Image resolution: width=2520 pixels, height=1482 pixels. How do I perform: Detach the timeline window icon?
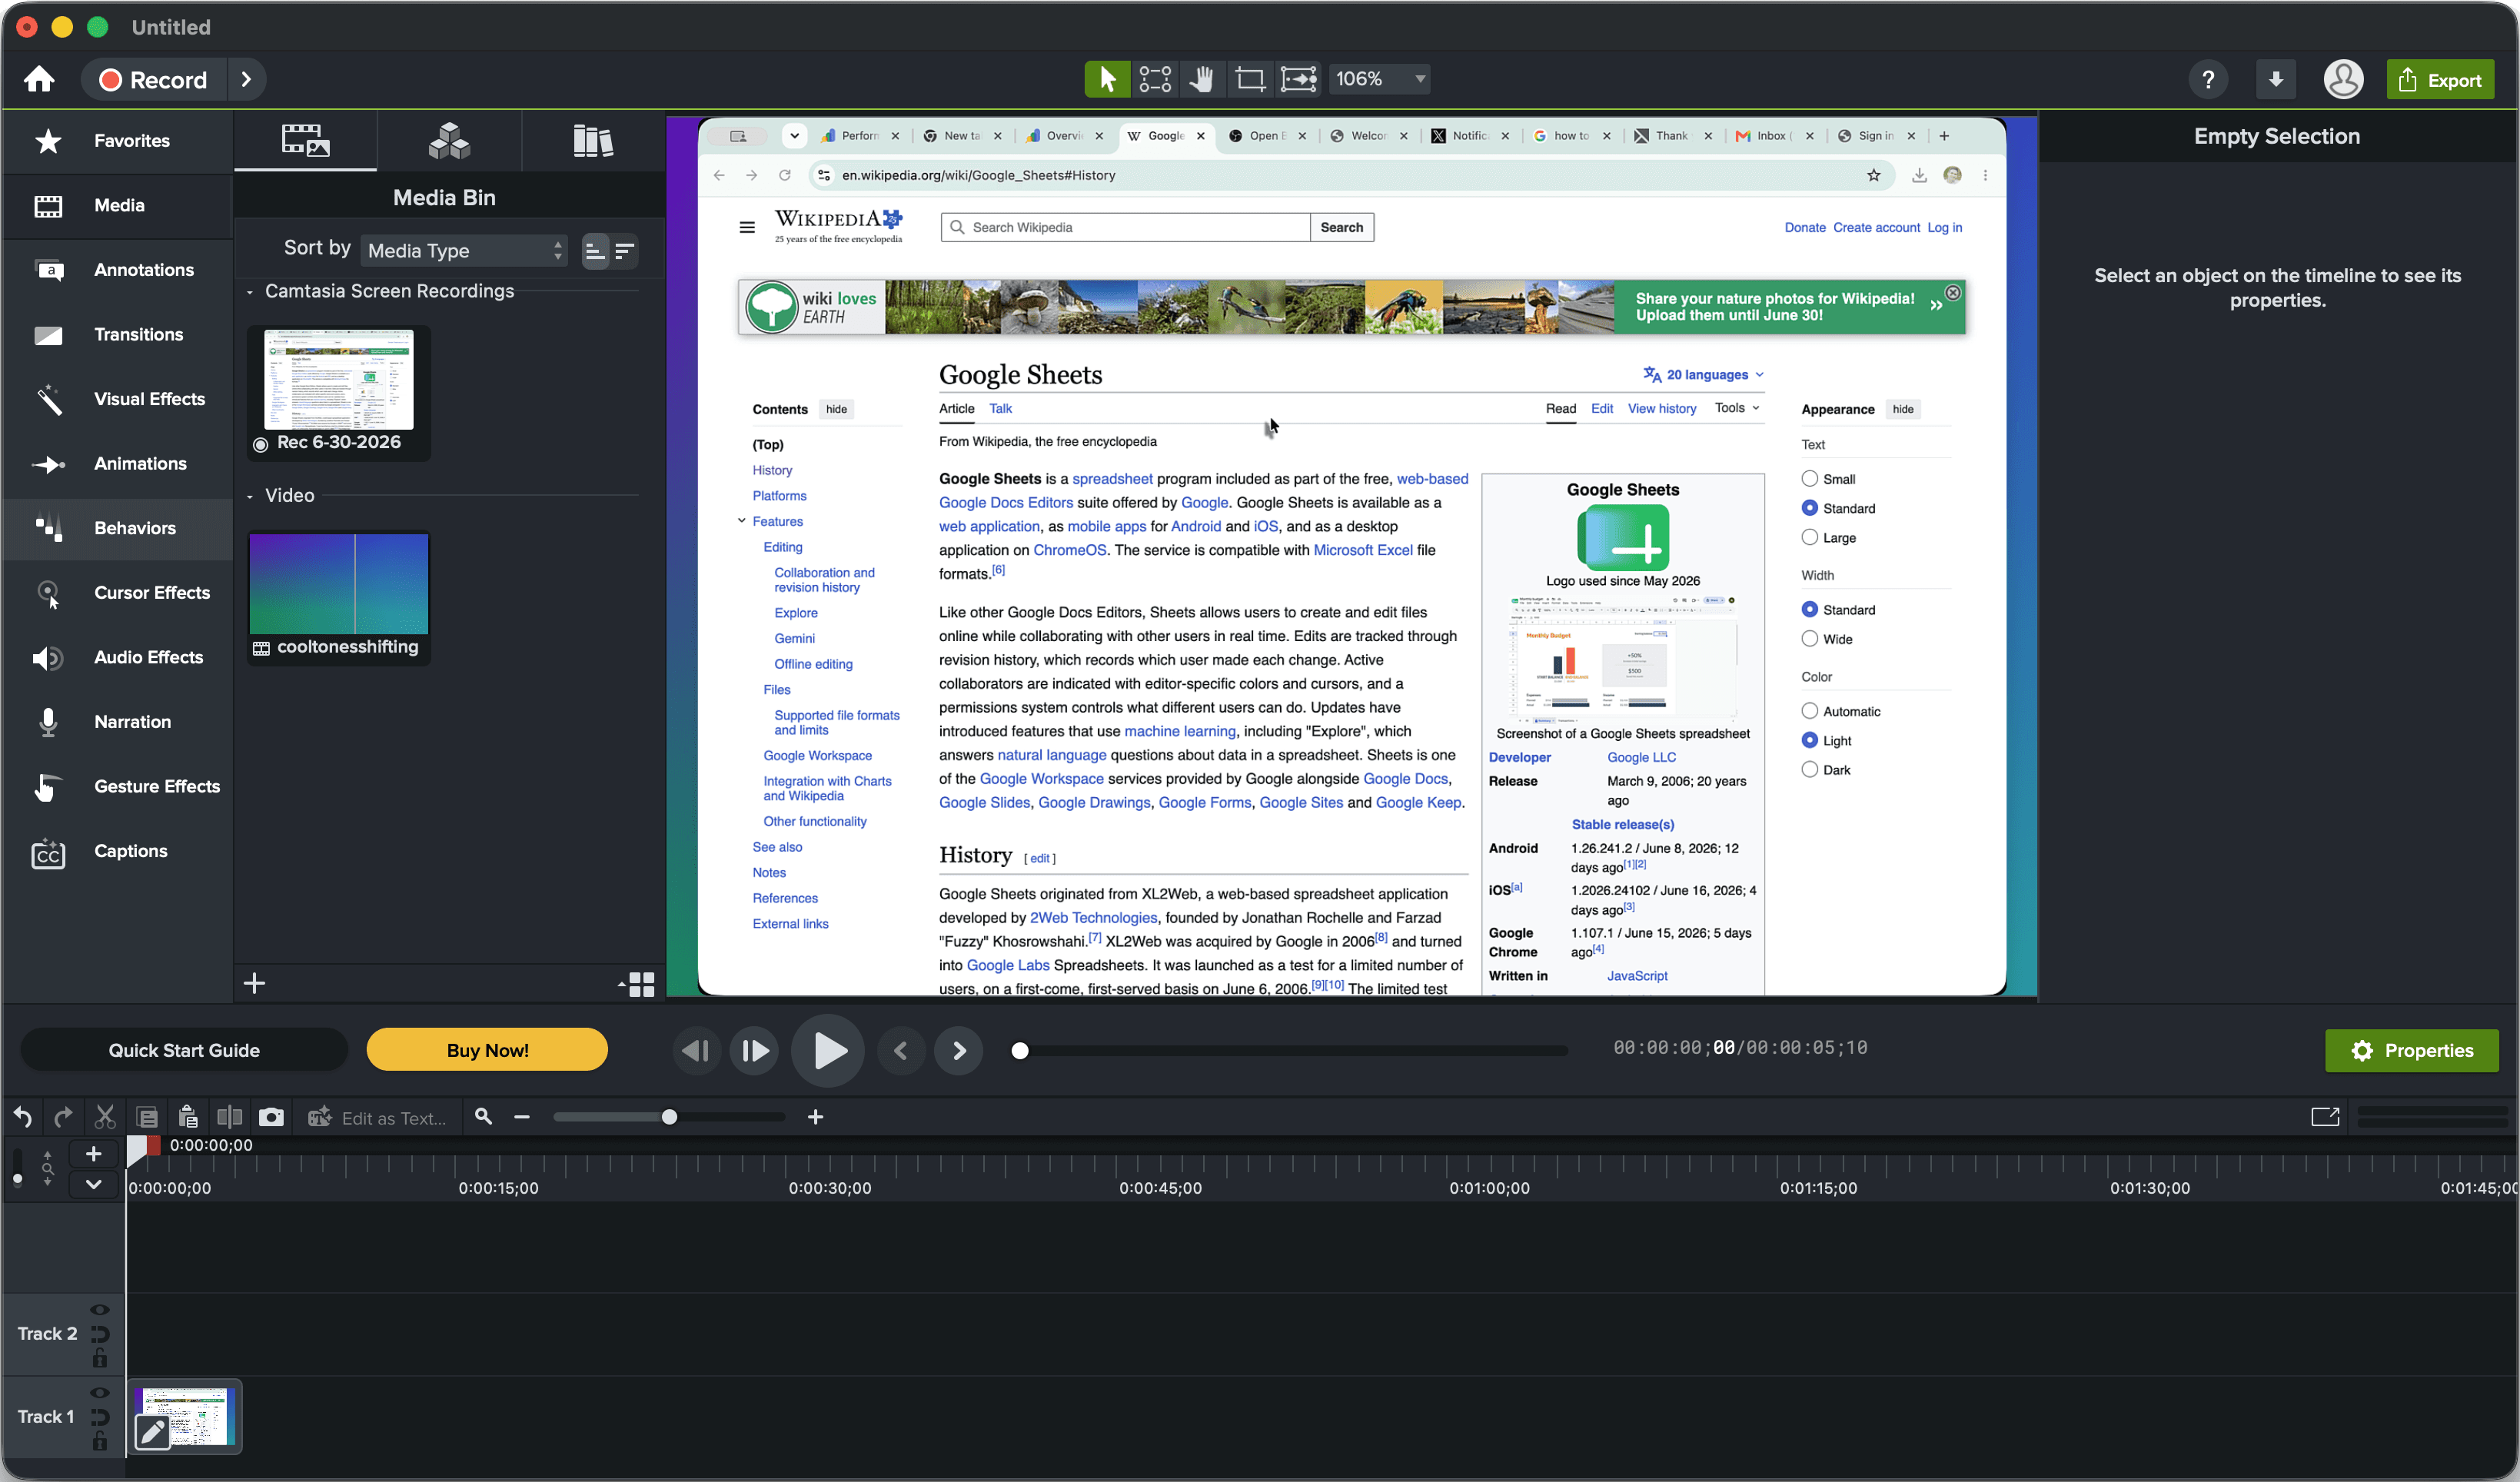(2325, 1117)
